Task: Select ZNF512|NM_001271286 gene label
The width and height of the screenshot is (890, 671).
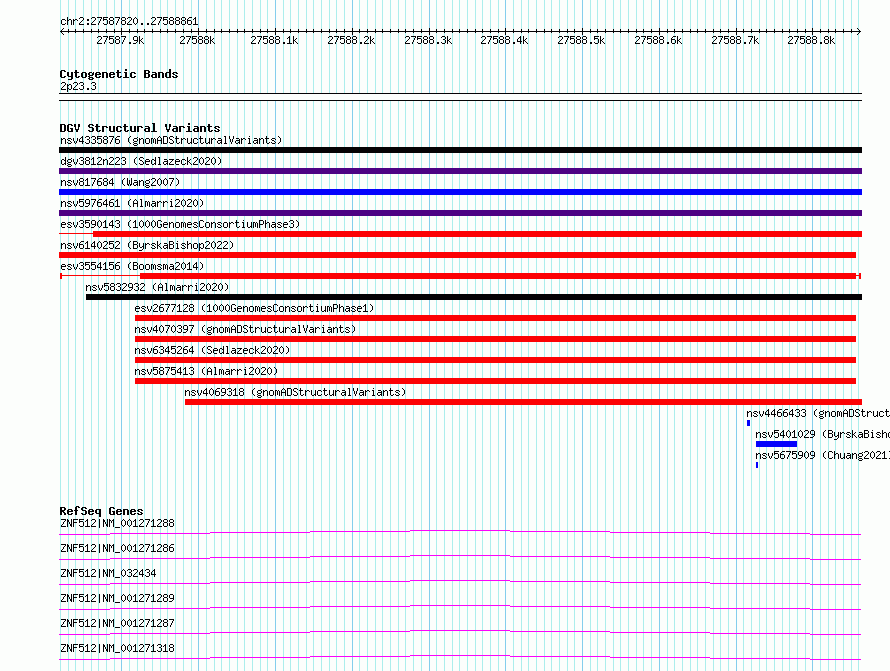Action: pyautogui.click(x=117, y=548)
